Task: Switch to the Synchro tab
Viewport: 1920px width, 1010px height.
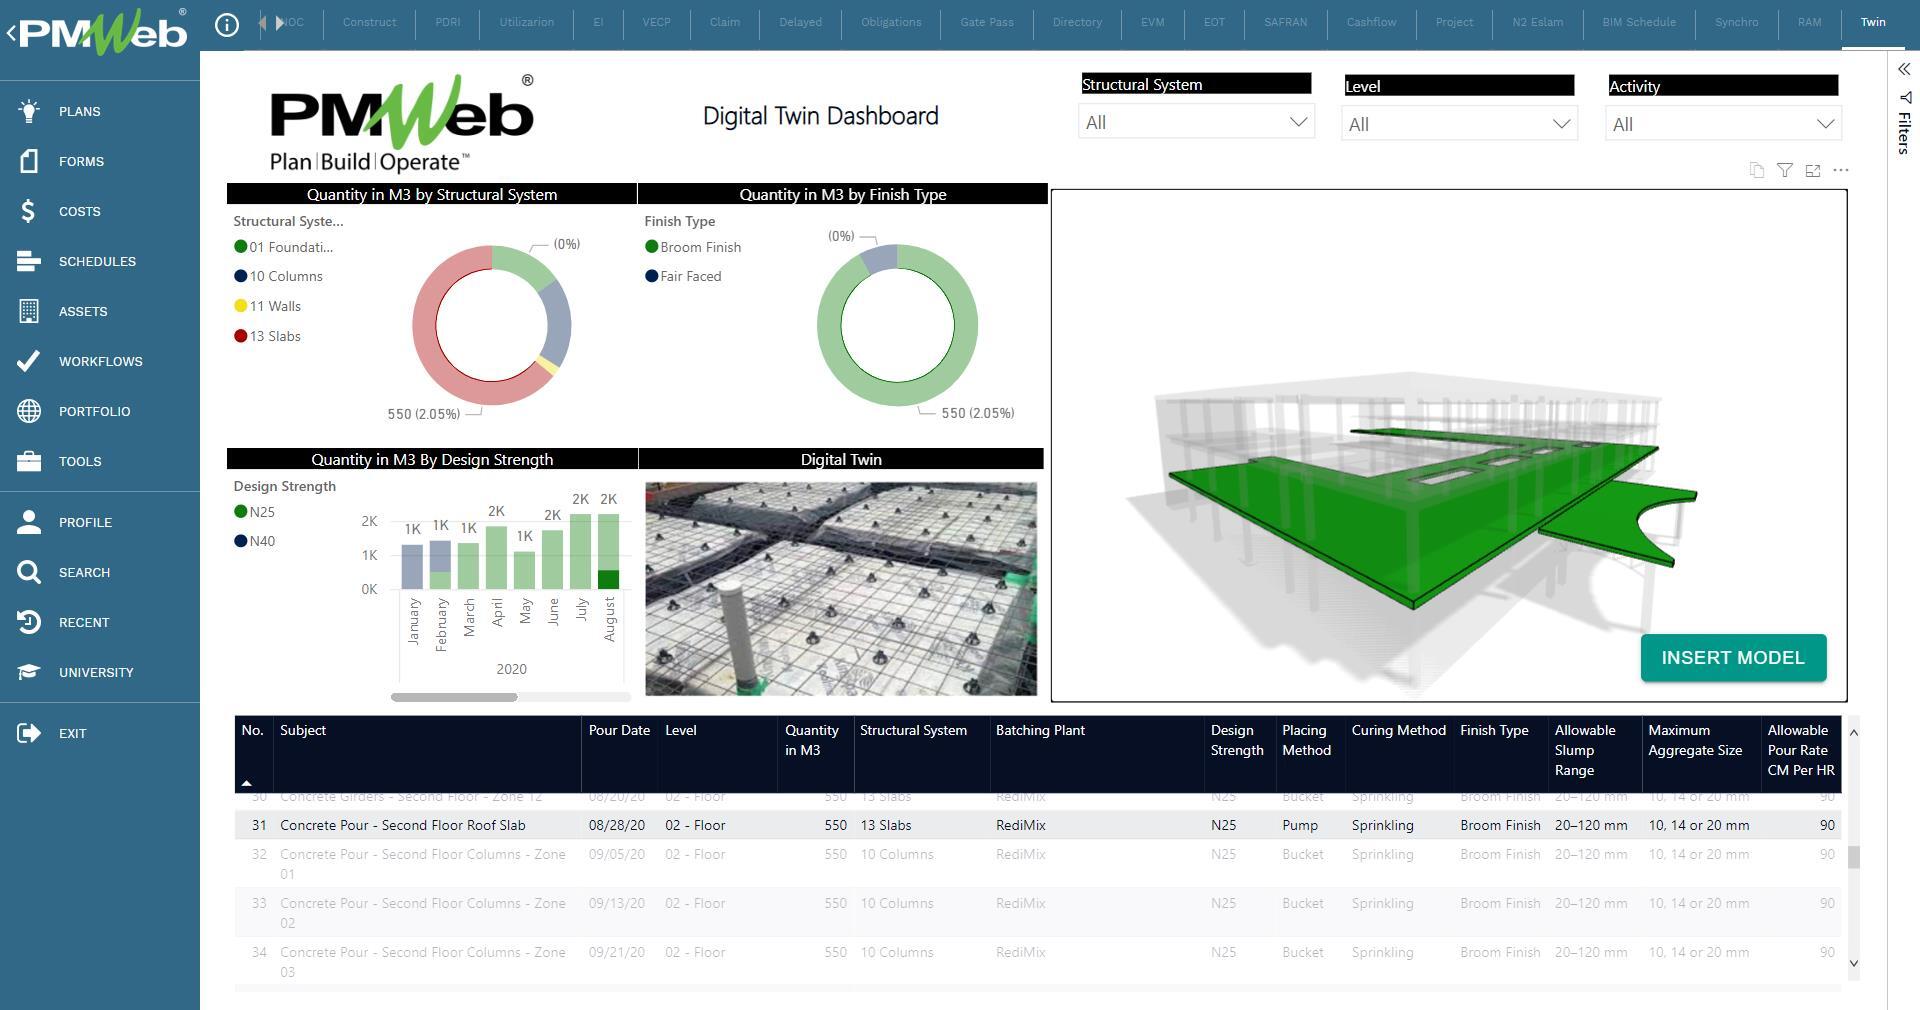Action: tap(1736, 22)
